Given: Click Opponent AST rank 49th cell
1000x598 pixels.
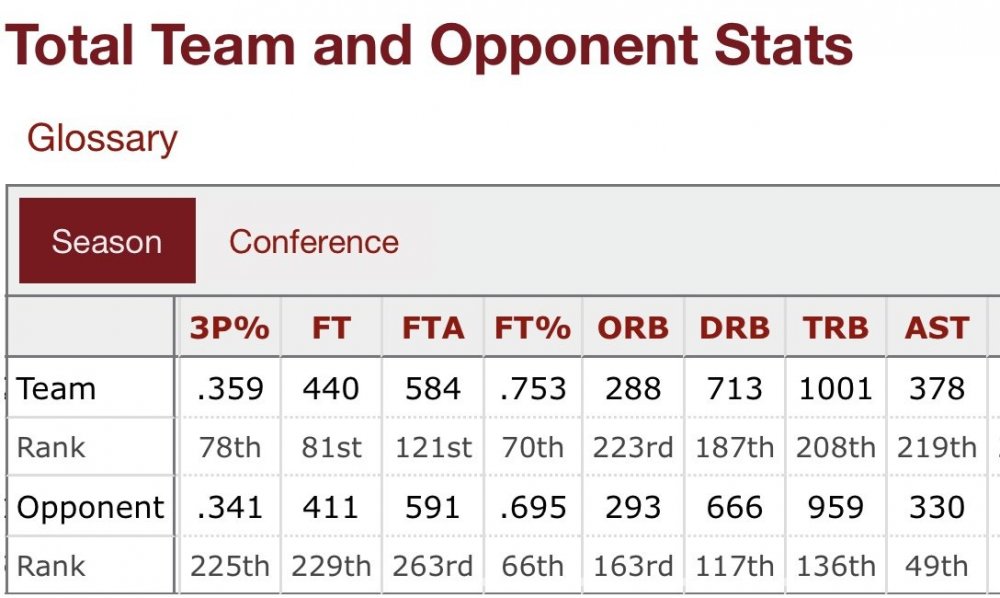Looking at the screenshot, I should (x=937, y=567).
